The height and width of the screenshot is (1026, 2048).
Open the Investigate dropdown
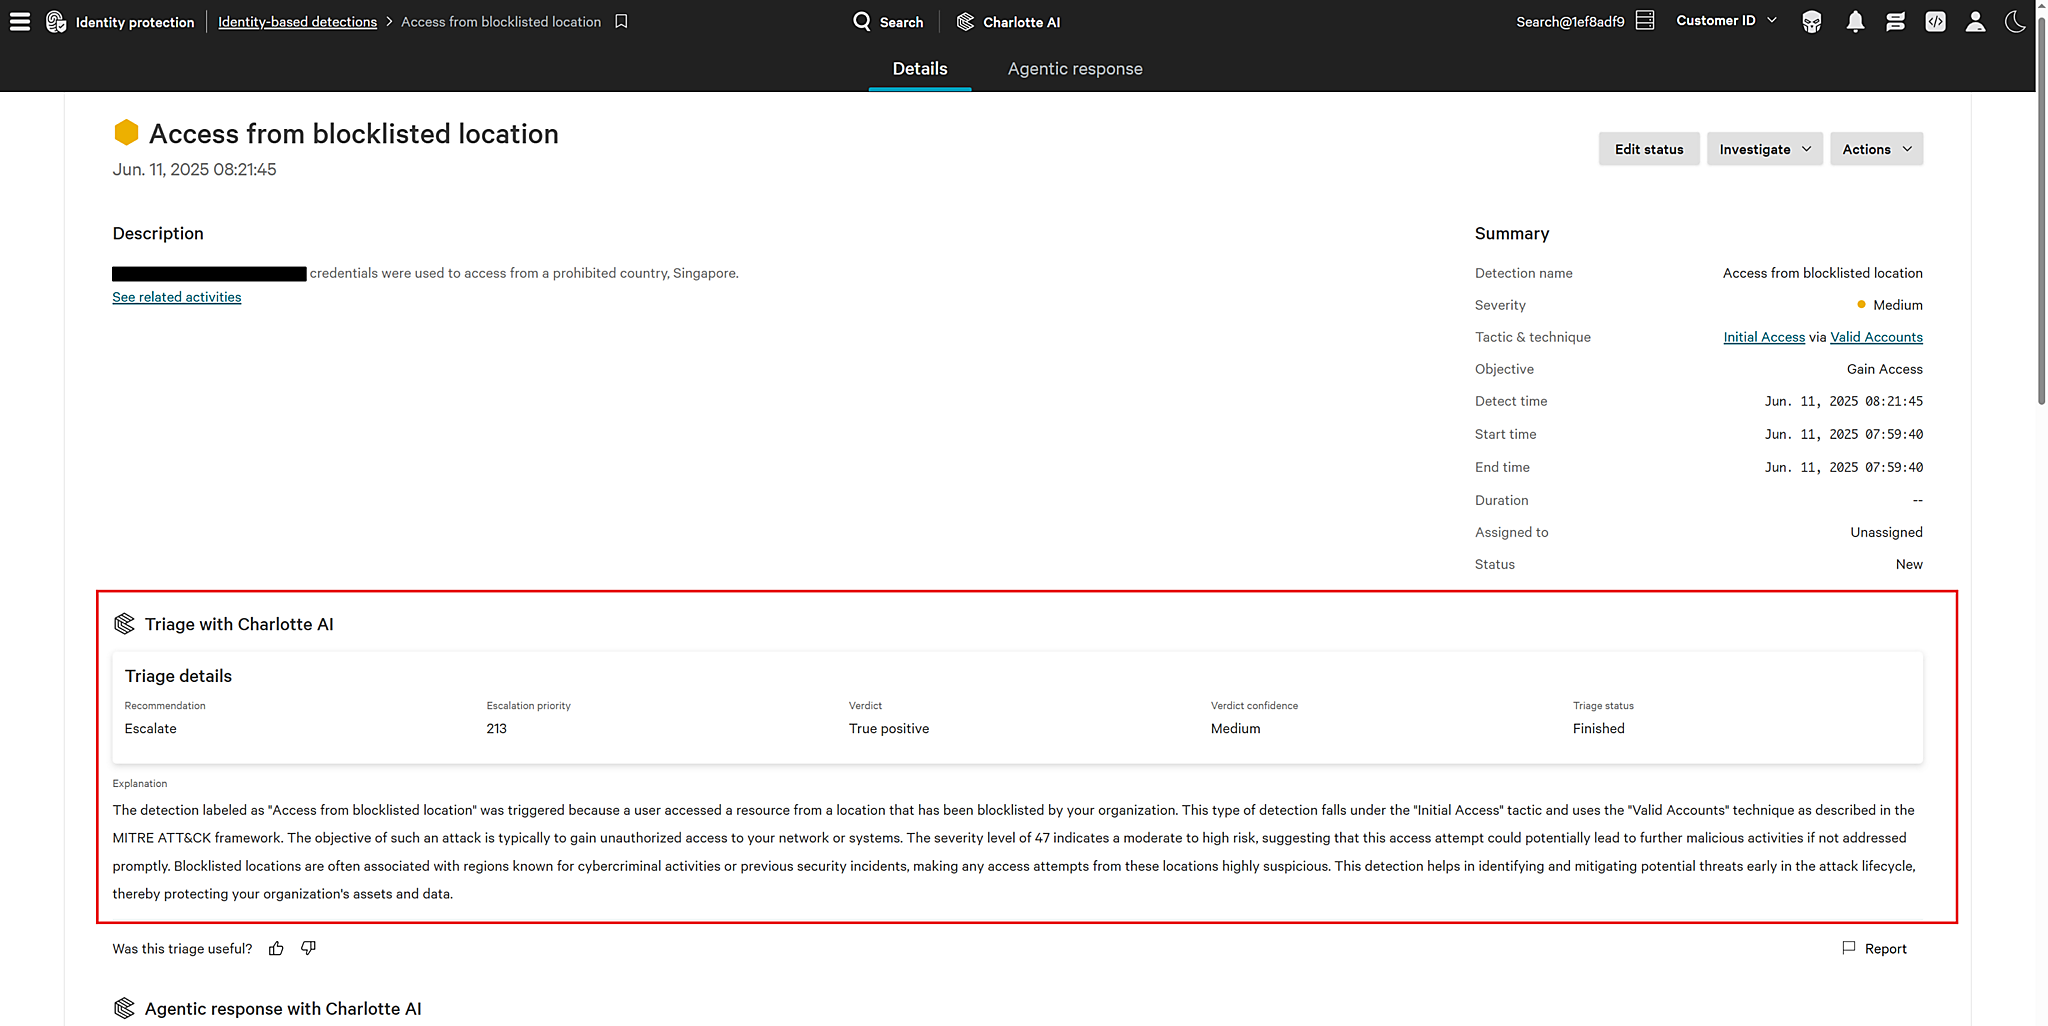(1763, 148)
